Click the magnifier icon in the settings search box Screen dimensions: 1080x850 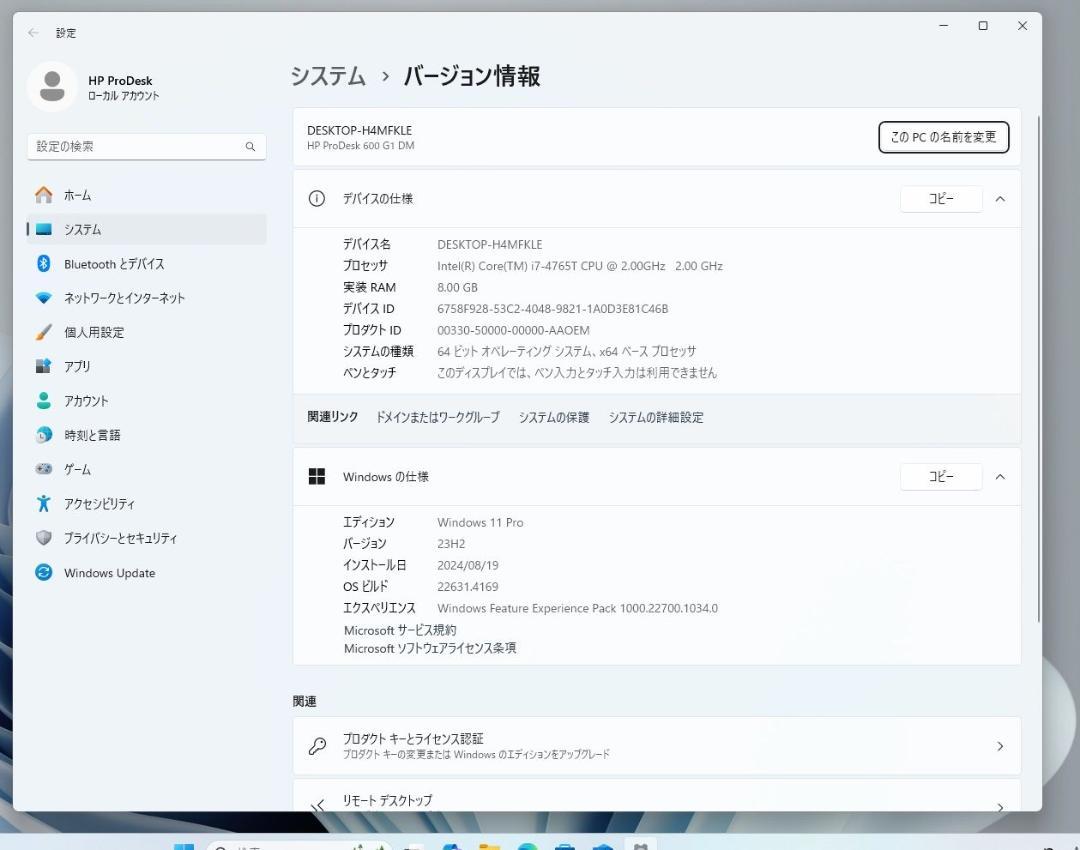[250, 147]
